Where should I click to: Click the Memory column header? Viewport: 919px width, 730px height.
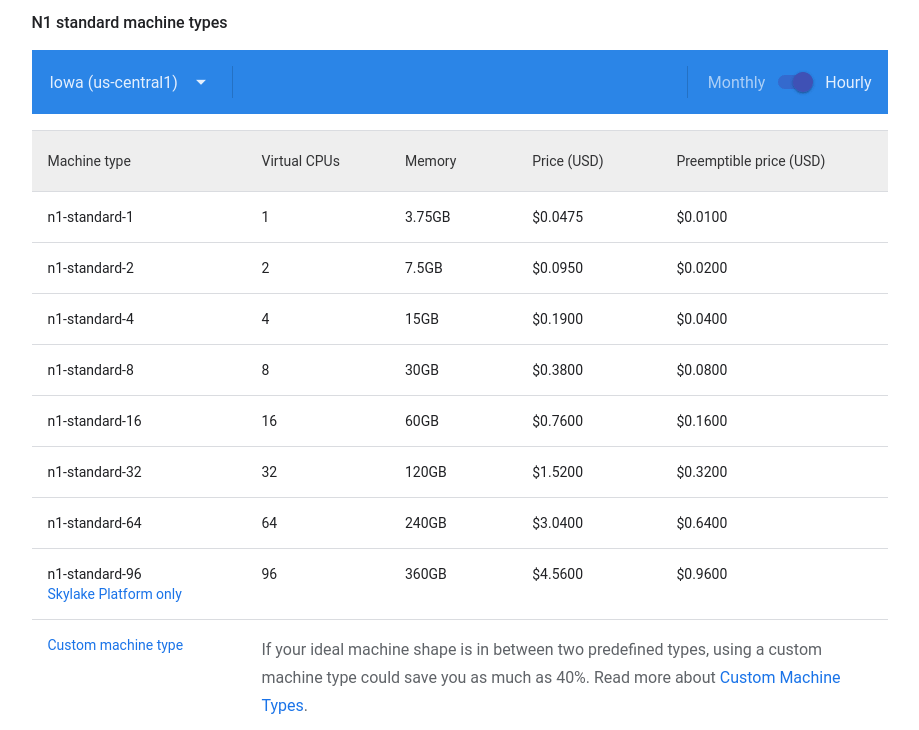click(x=430, y=161)
